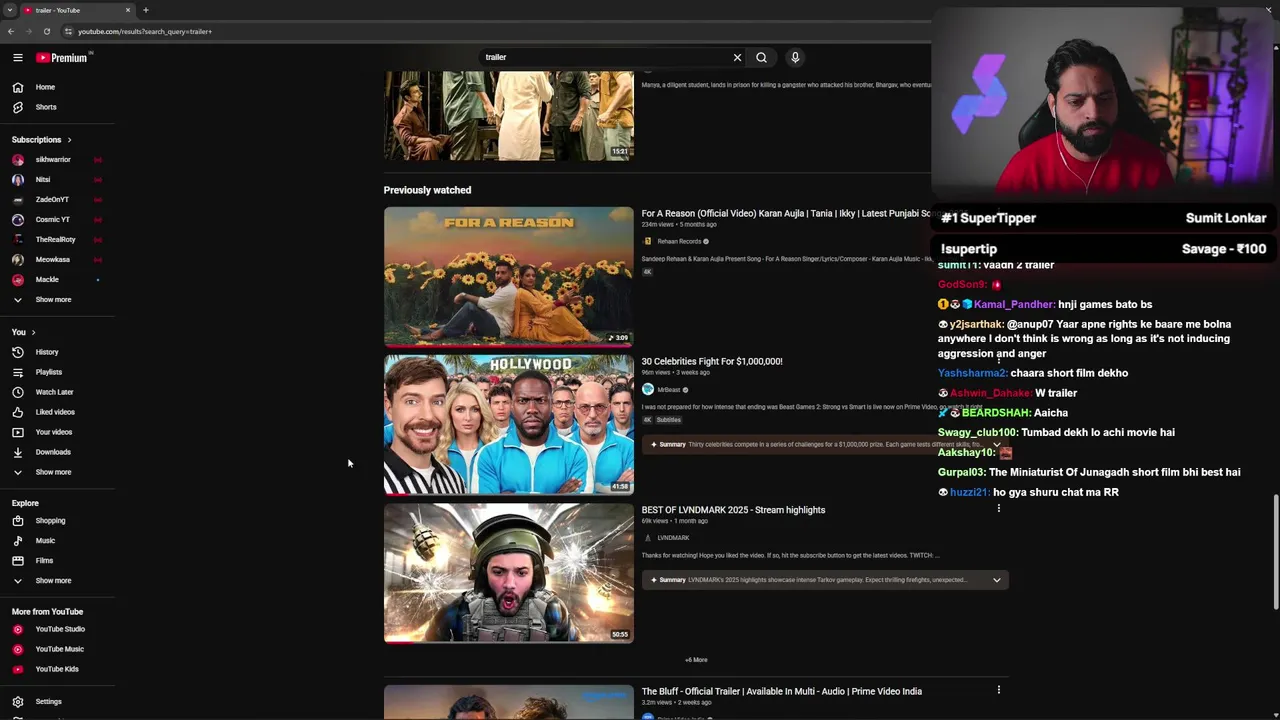Reload the page with browser refresh

(x=46, y=31)
